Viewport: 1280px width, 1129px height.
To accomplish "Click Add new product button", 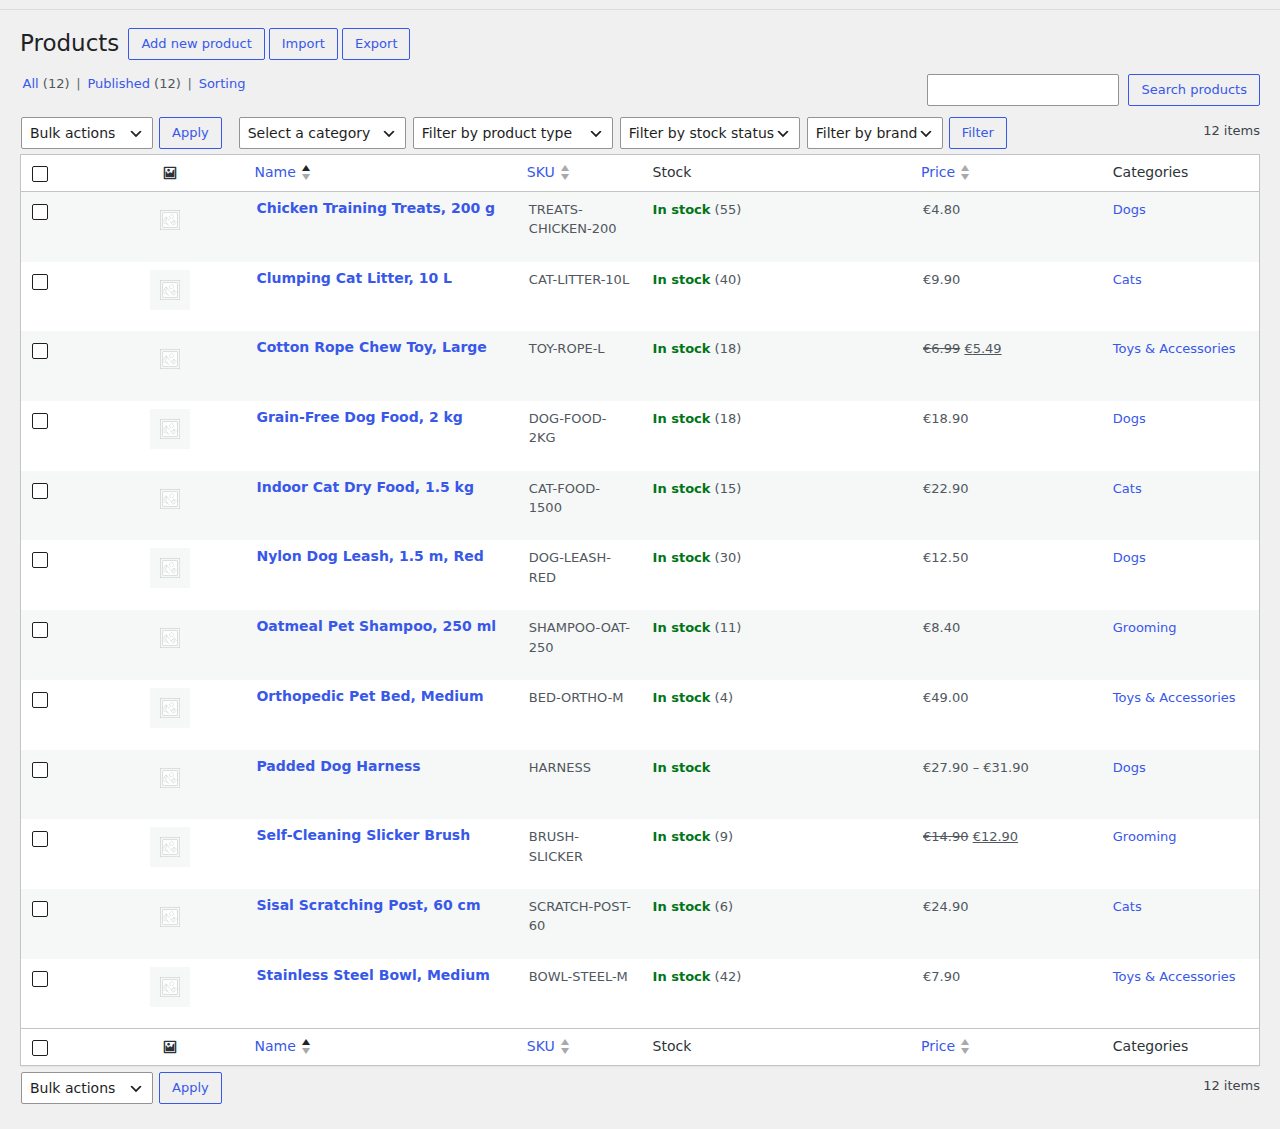I will [197, 44].
